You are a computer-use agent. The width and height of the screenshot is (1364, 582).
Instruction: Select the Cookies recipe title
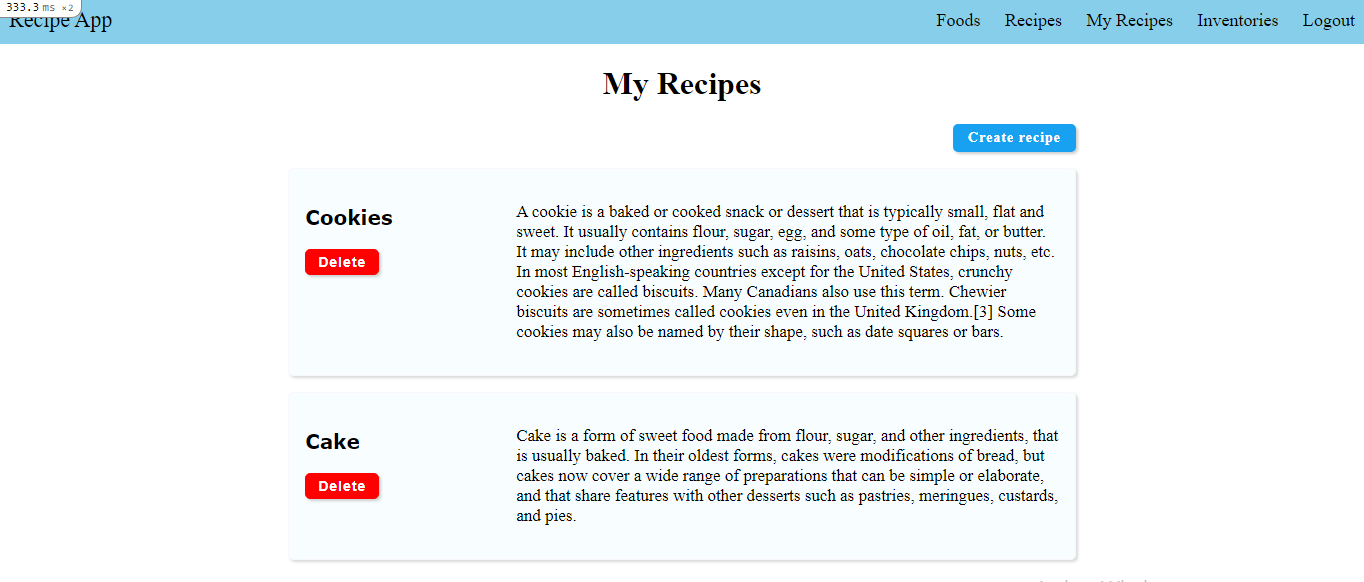click(348, 217)
